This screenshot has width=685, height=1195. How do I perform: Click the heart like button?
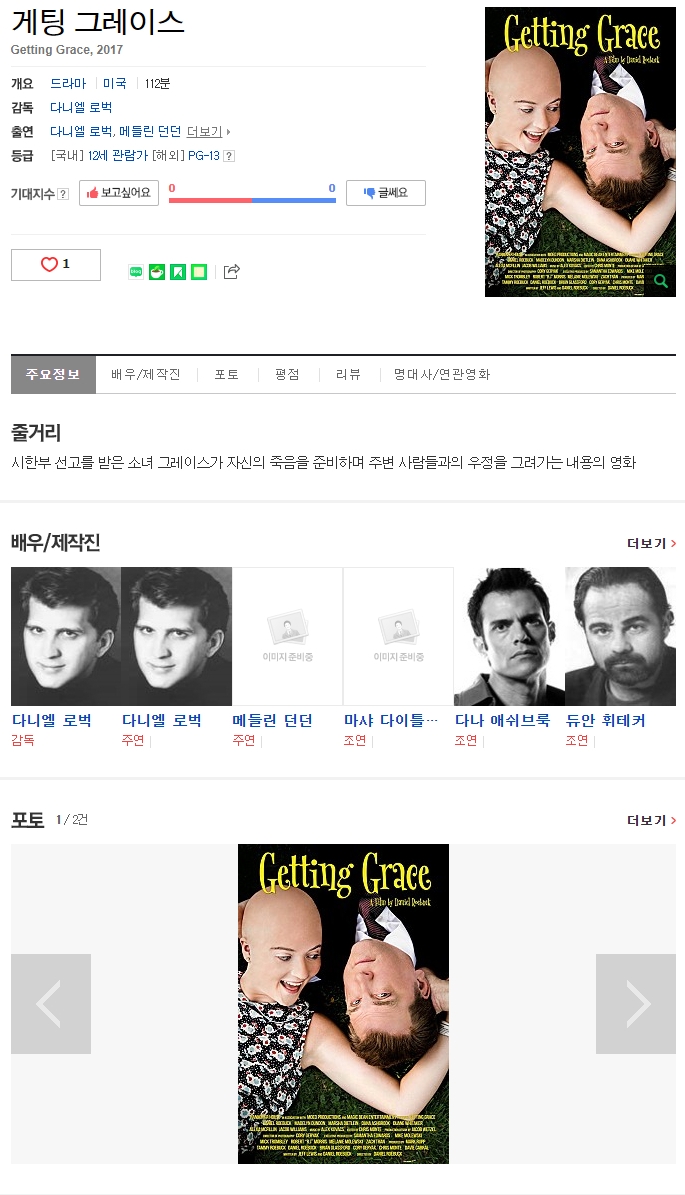[x=56, y=264]
